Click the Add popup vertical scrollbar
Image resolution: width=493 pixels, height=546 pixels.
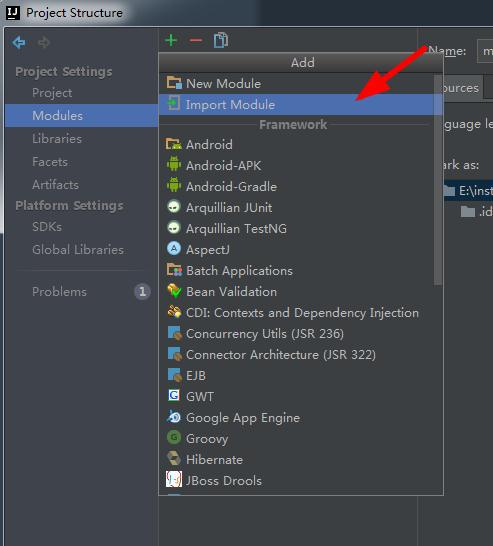point(438,179)
